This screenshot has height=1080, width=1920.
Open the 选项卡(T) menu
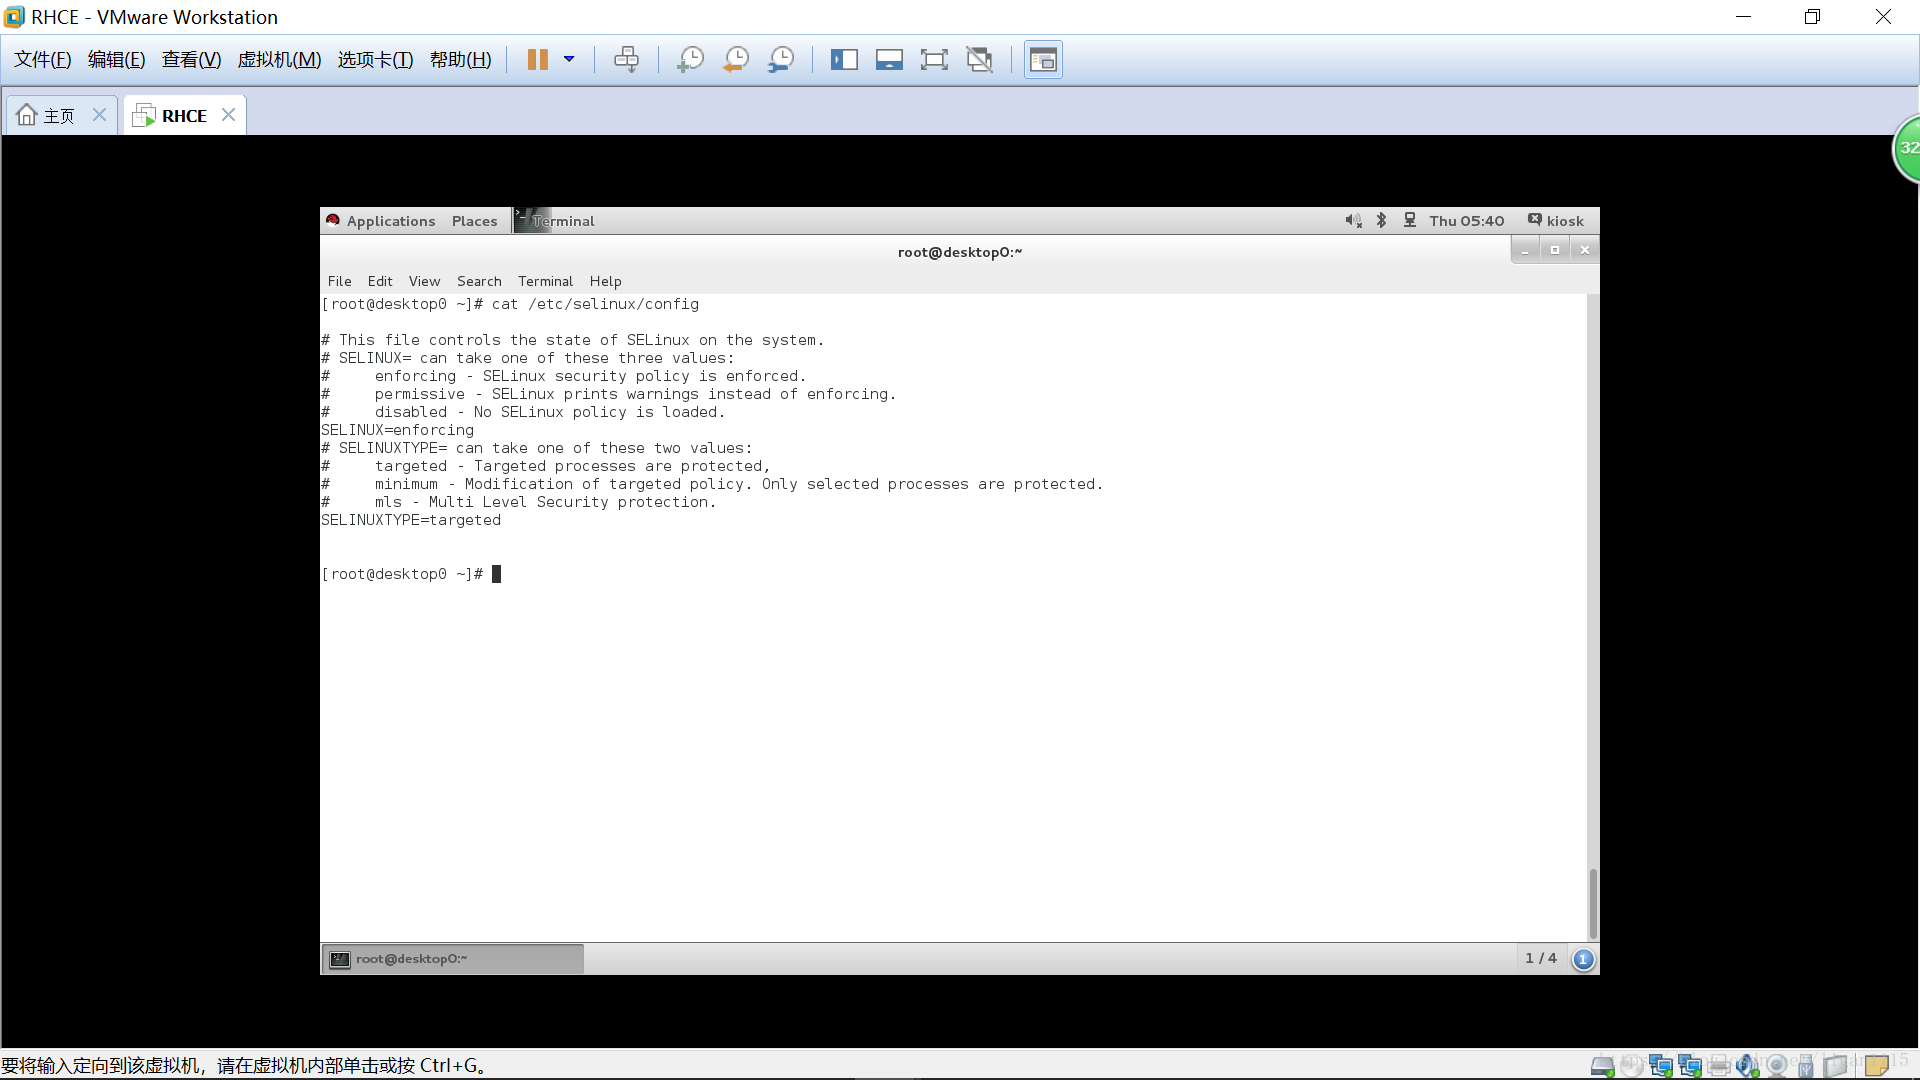(375, 60)
